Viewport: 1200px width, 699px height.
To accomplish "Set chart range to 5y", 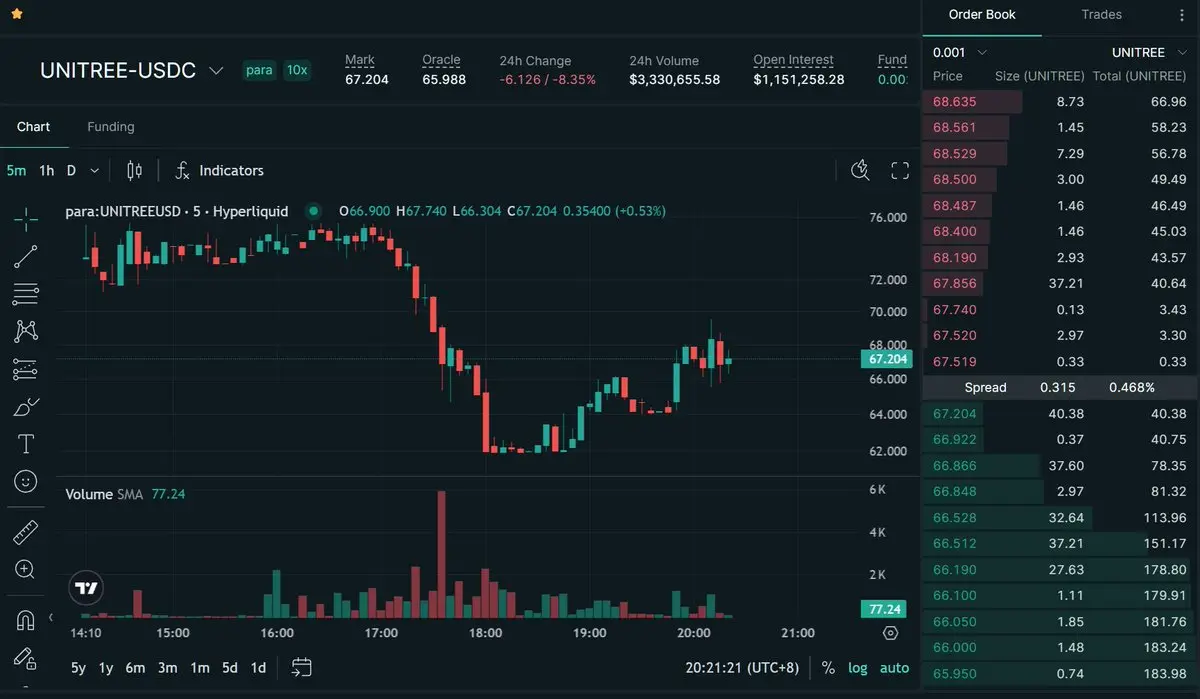I will point(78,667).
